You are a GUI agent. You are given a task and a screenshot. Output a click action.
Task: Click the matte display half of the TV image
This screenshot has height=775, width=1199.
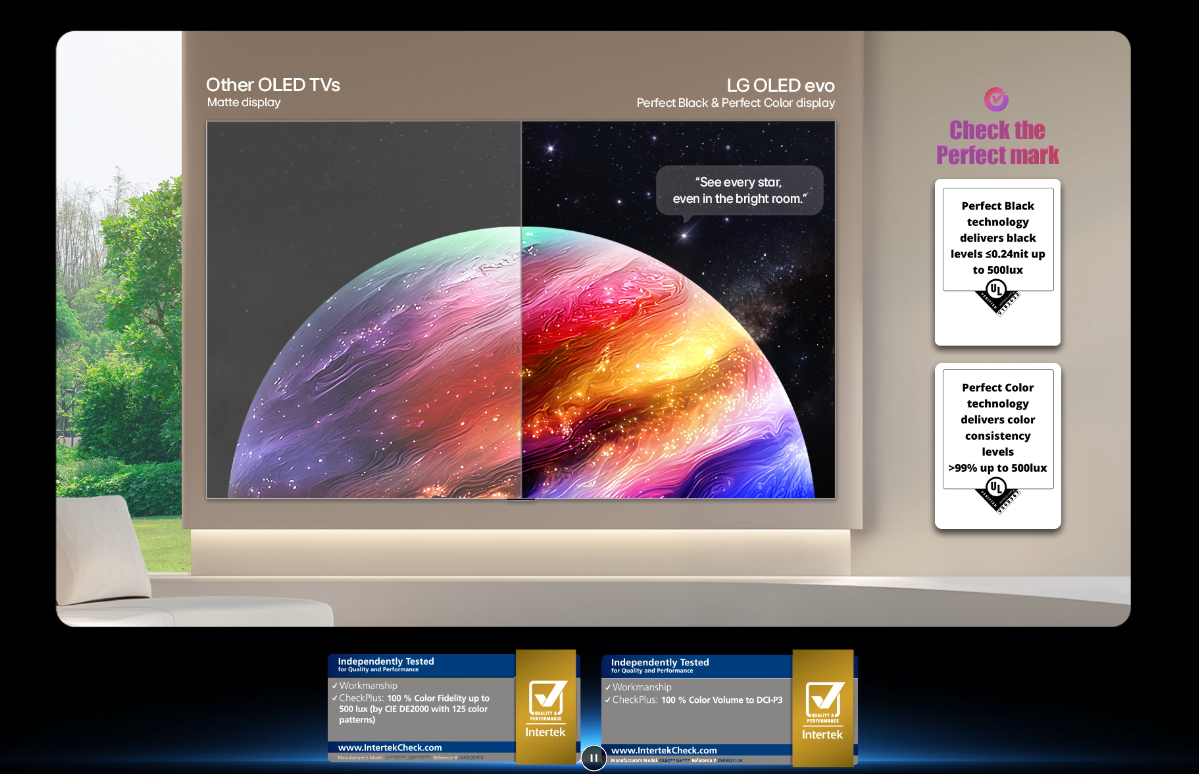(x=364, y=310)
